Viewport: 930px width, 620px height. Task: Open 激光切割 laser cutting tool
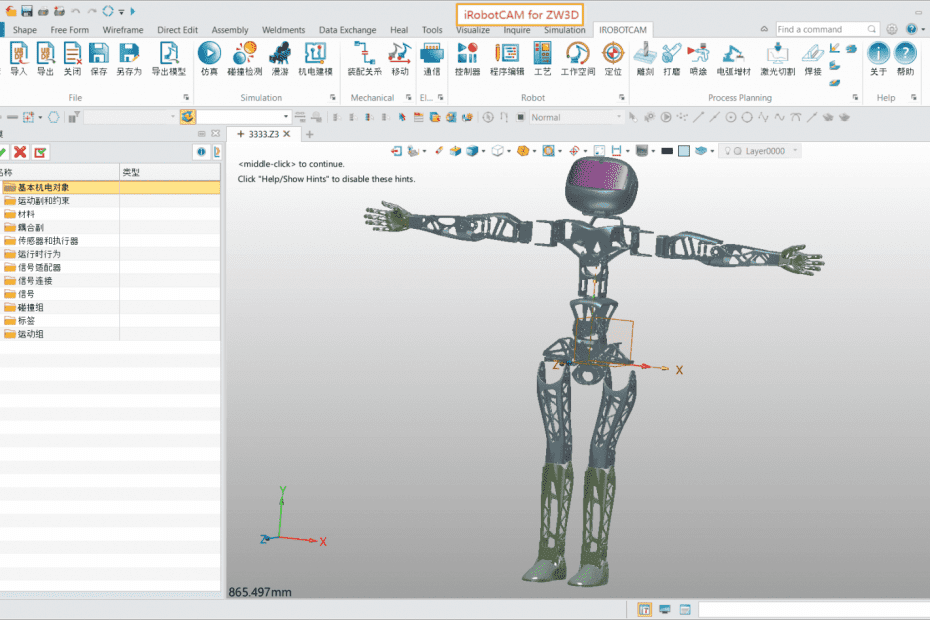(777, 53)
